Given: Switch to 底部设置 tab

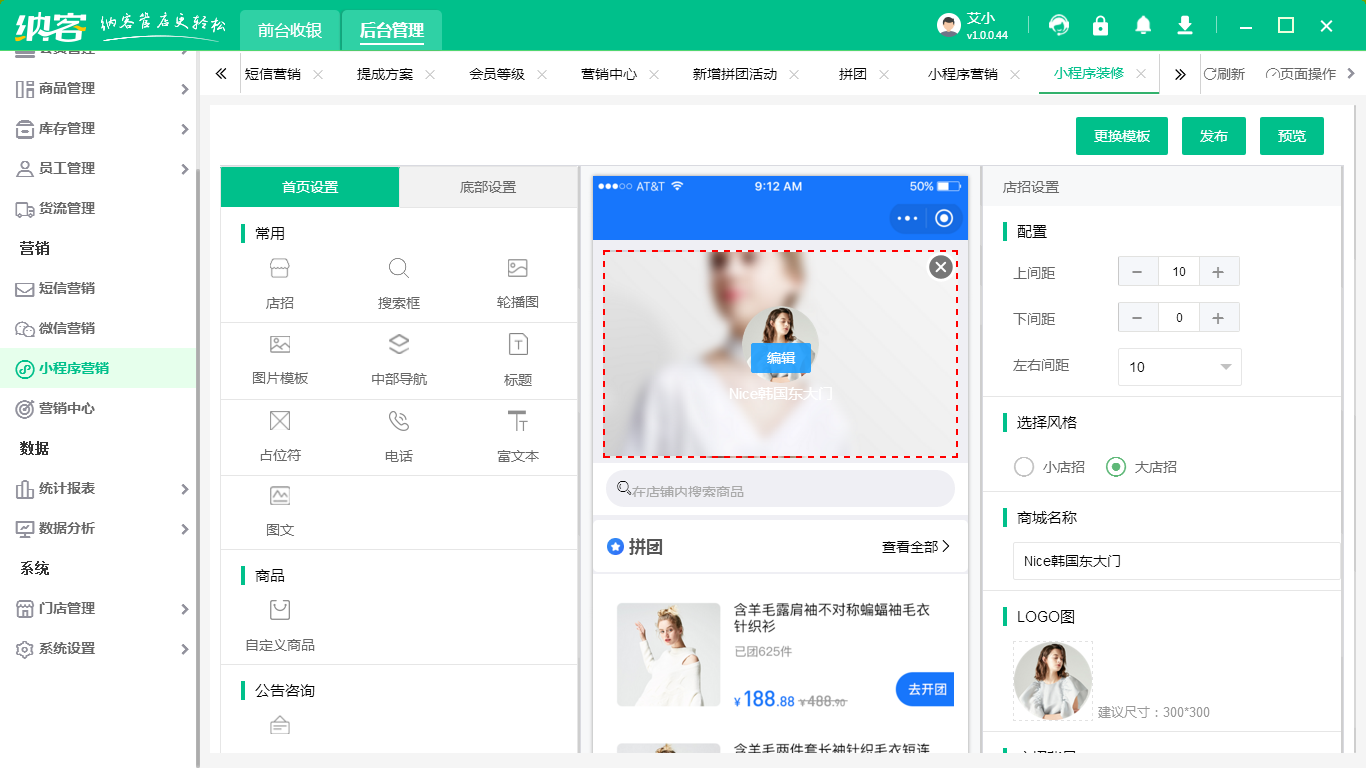Looking at the screenshot, I should click(488, 187).
